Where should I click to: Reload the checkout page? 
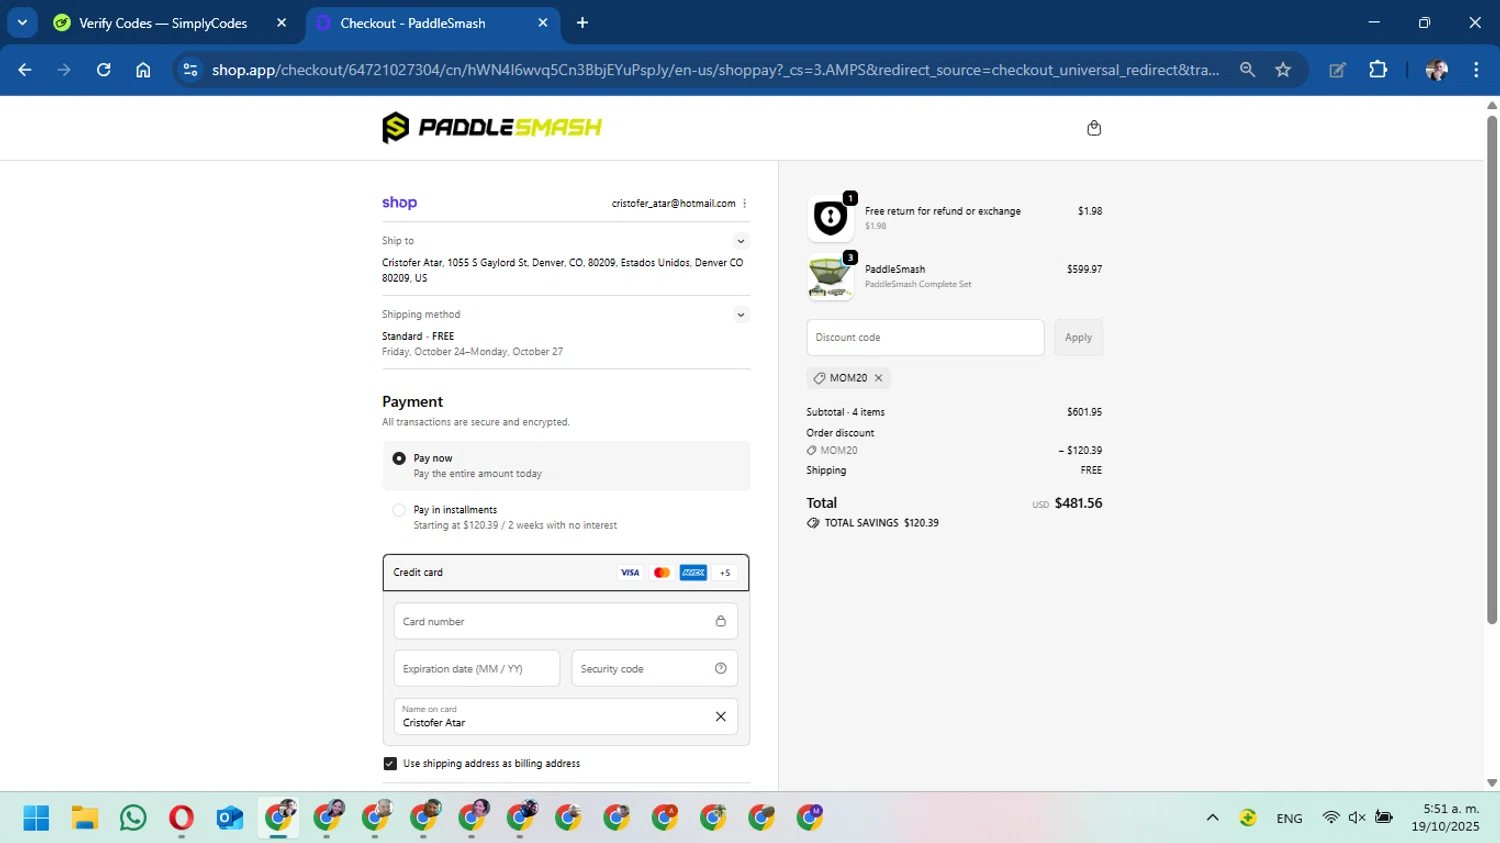click(104, 70)
